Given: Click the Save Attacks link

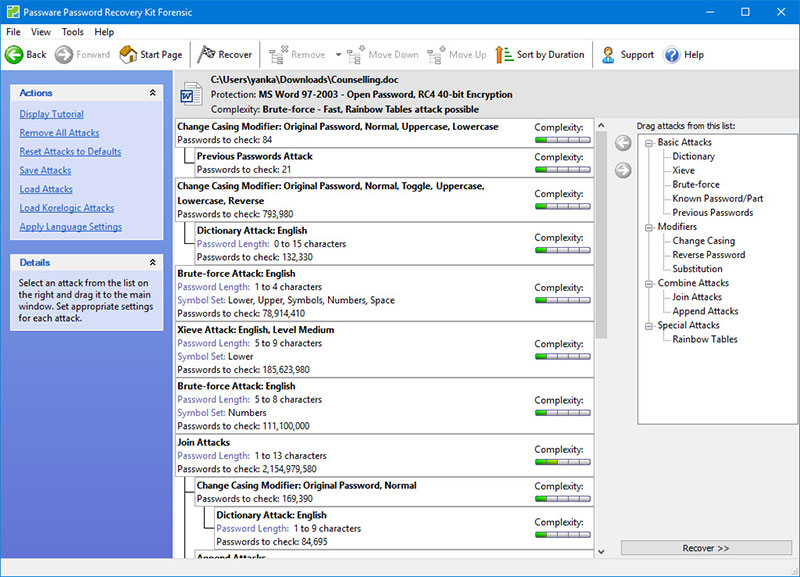Looking at the screenshot, I should click(45, 170).
